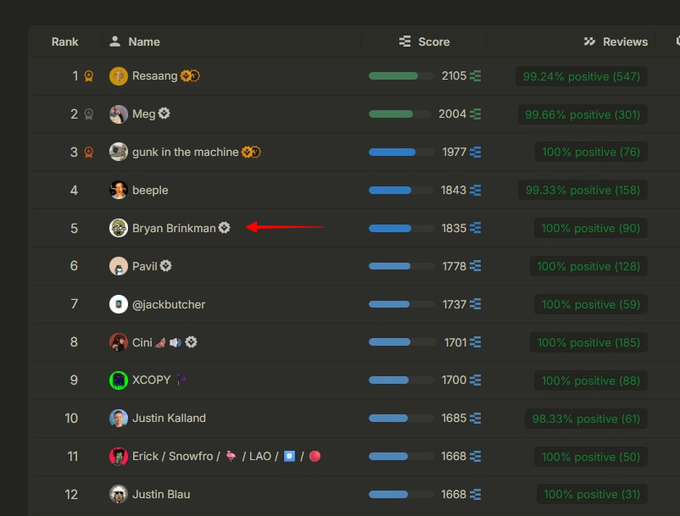
Task: Open 98.33% positive (61) reviews badge
Action: tap(586, 419)
